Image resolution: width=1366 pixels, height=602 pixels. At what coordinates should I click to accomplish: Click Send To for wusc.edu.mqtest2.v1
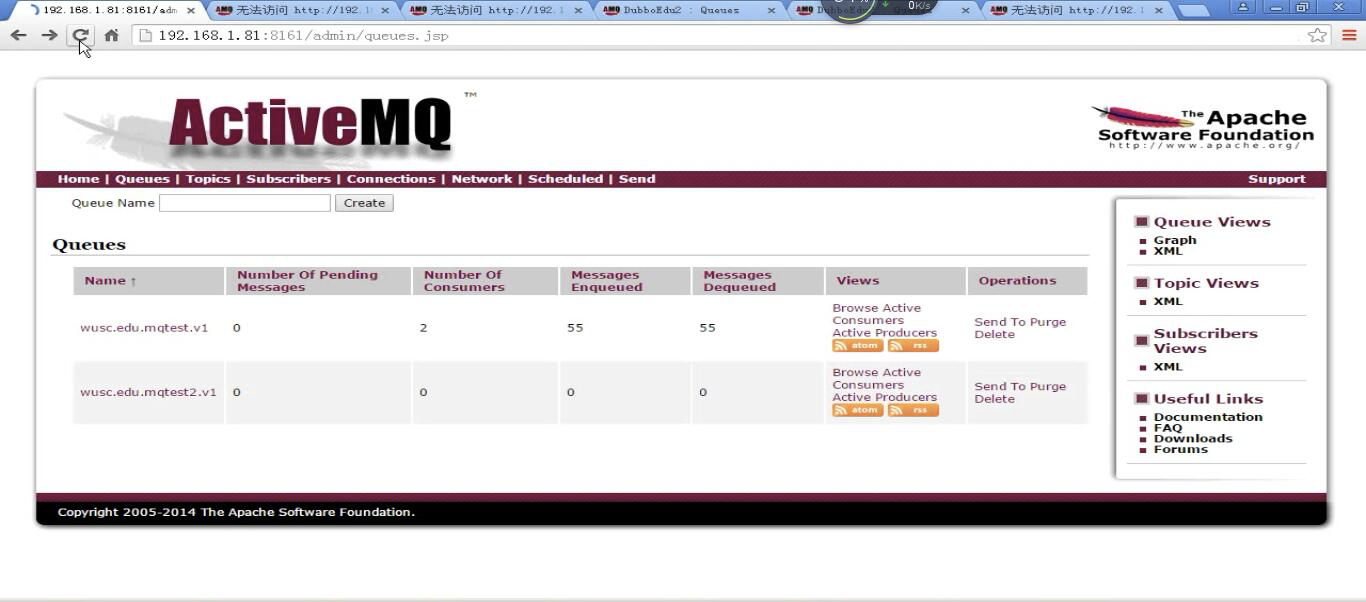pos(999,386)
